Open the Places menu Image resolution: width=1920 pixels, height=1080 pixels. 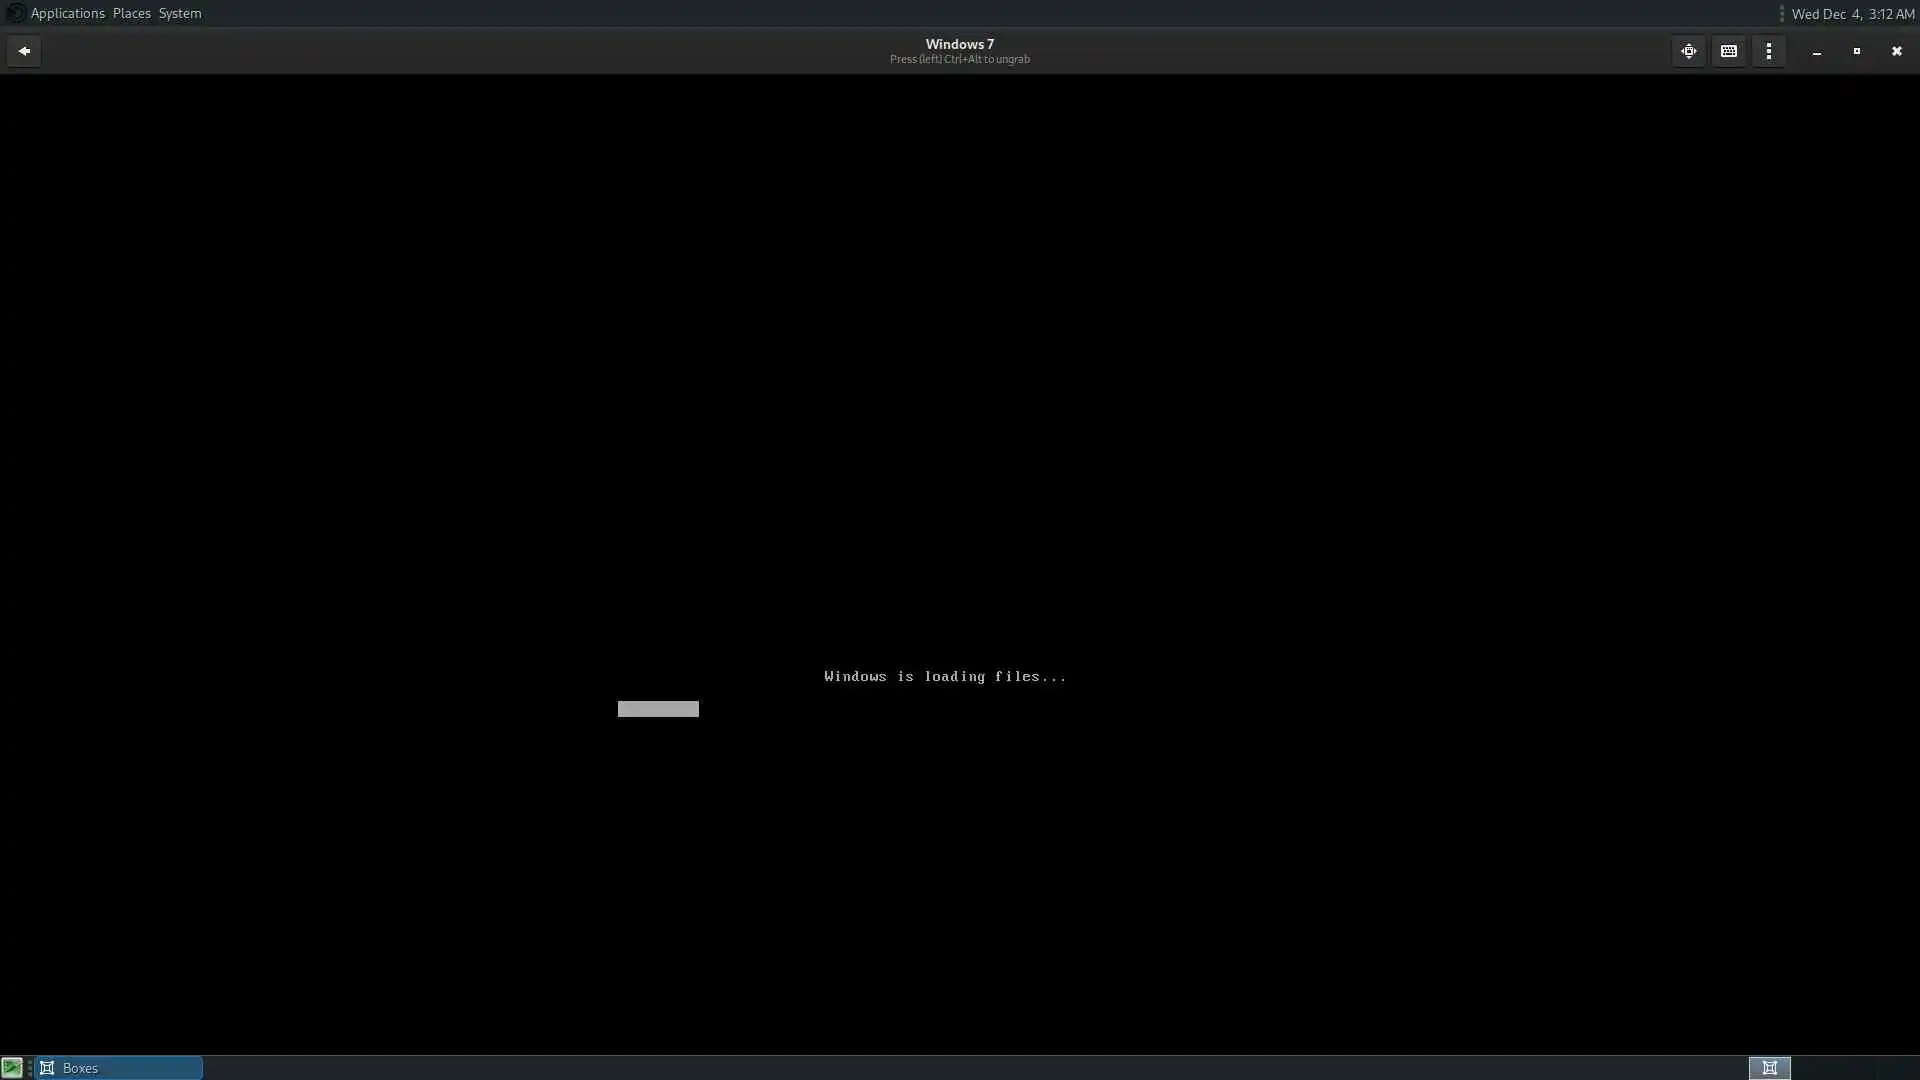[x=131, y=13]
